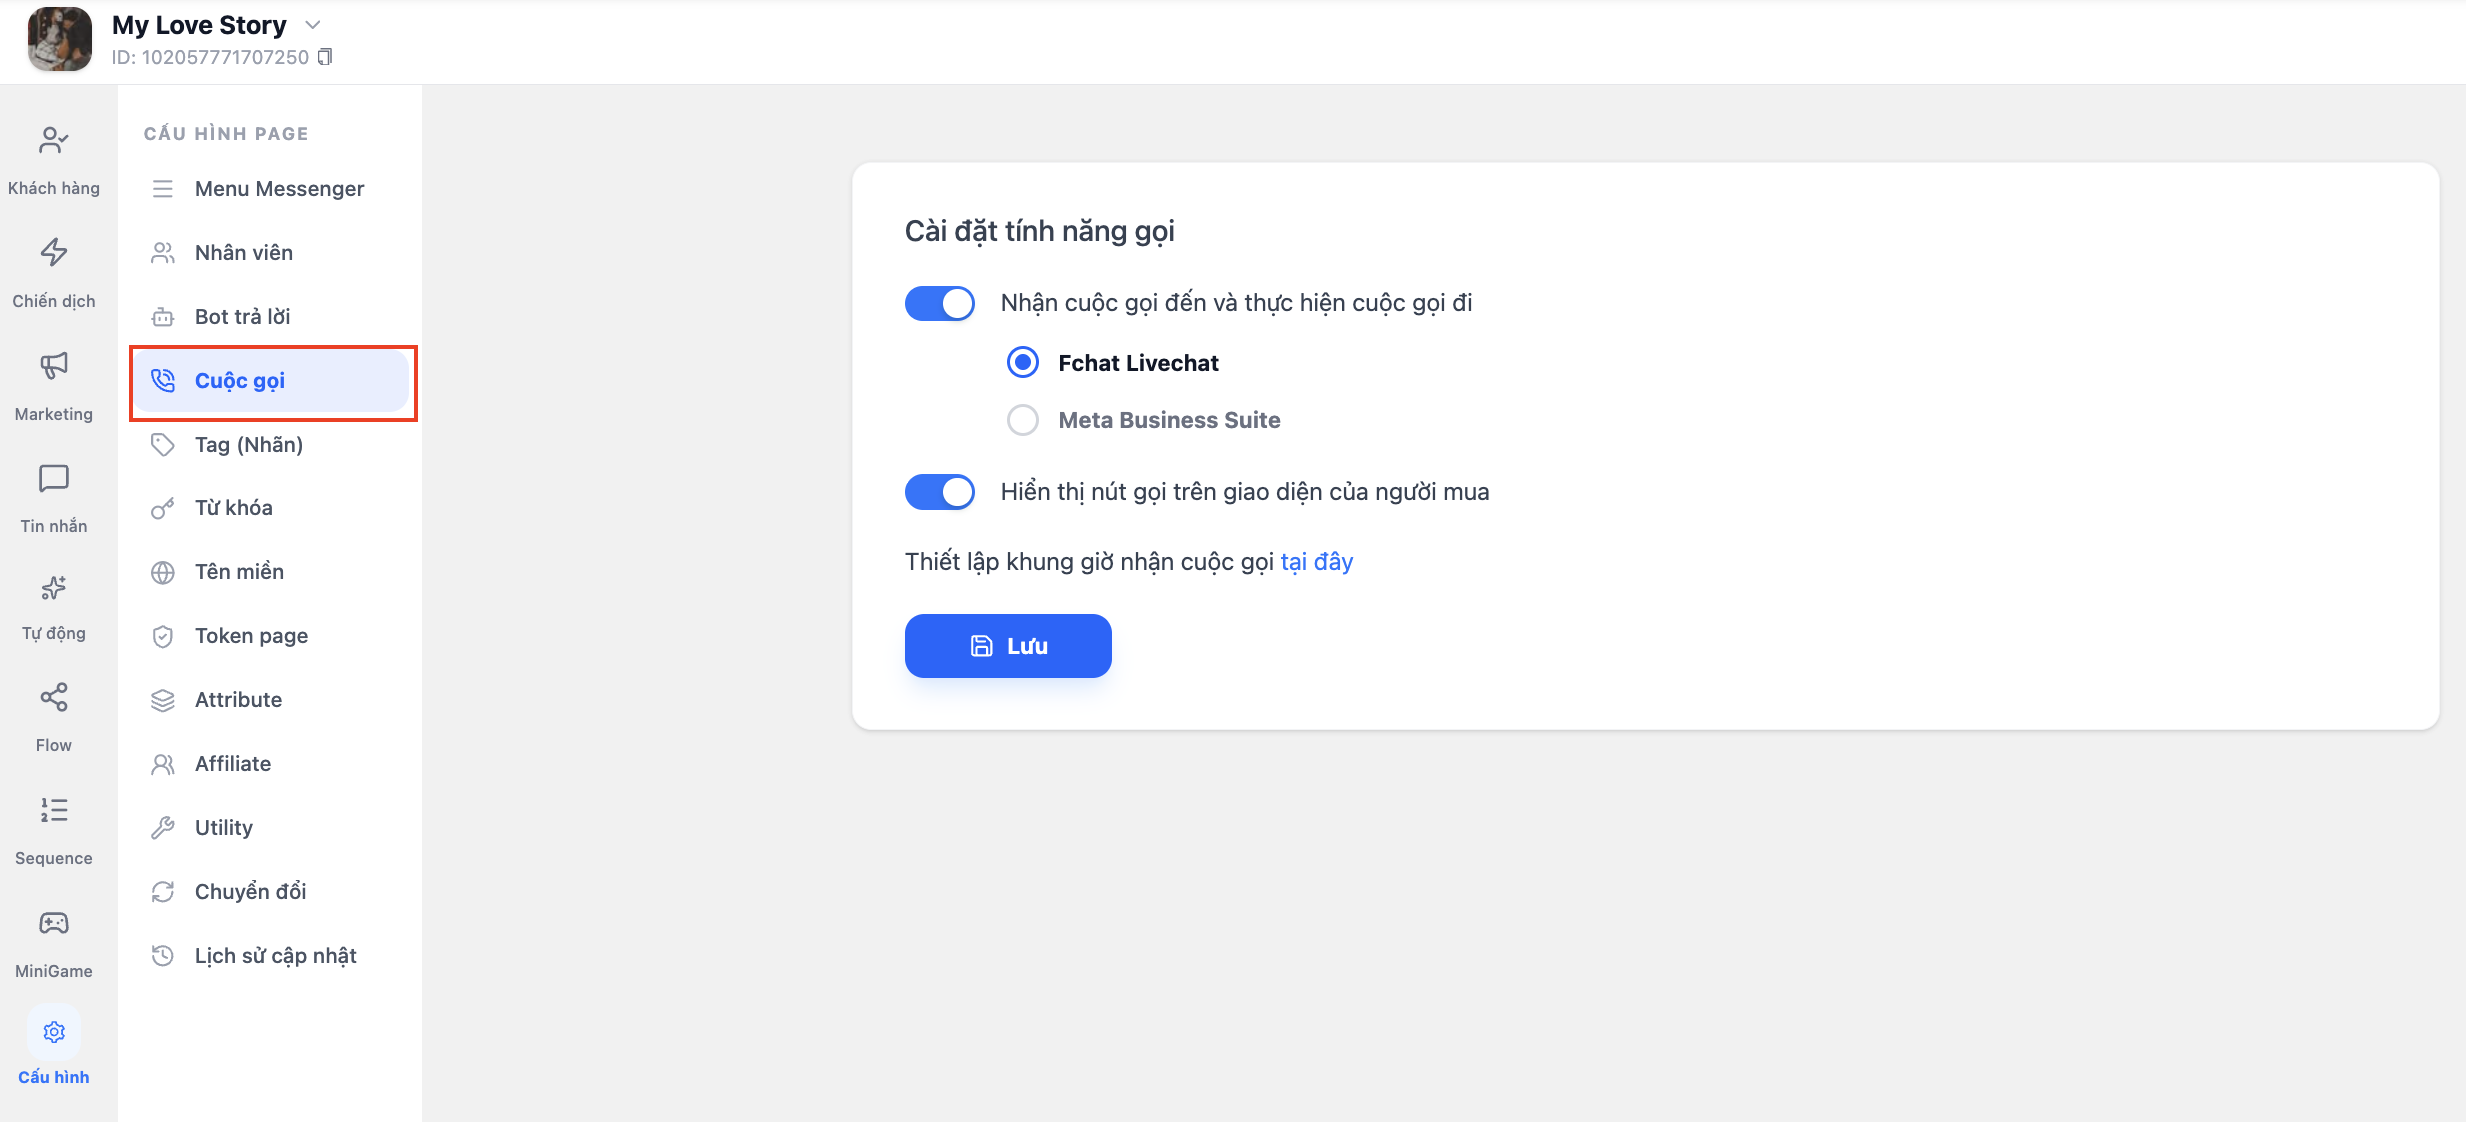Open the Chiến dịch lightning icon
The width and height of the screenshot is (2466, 1122).
pos(54,252)
